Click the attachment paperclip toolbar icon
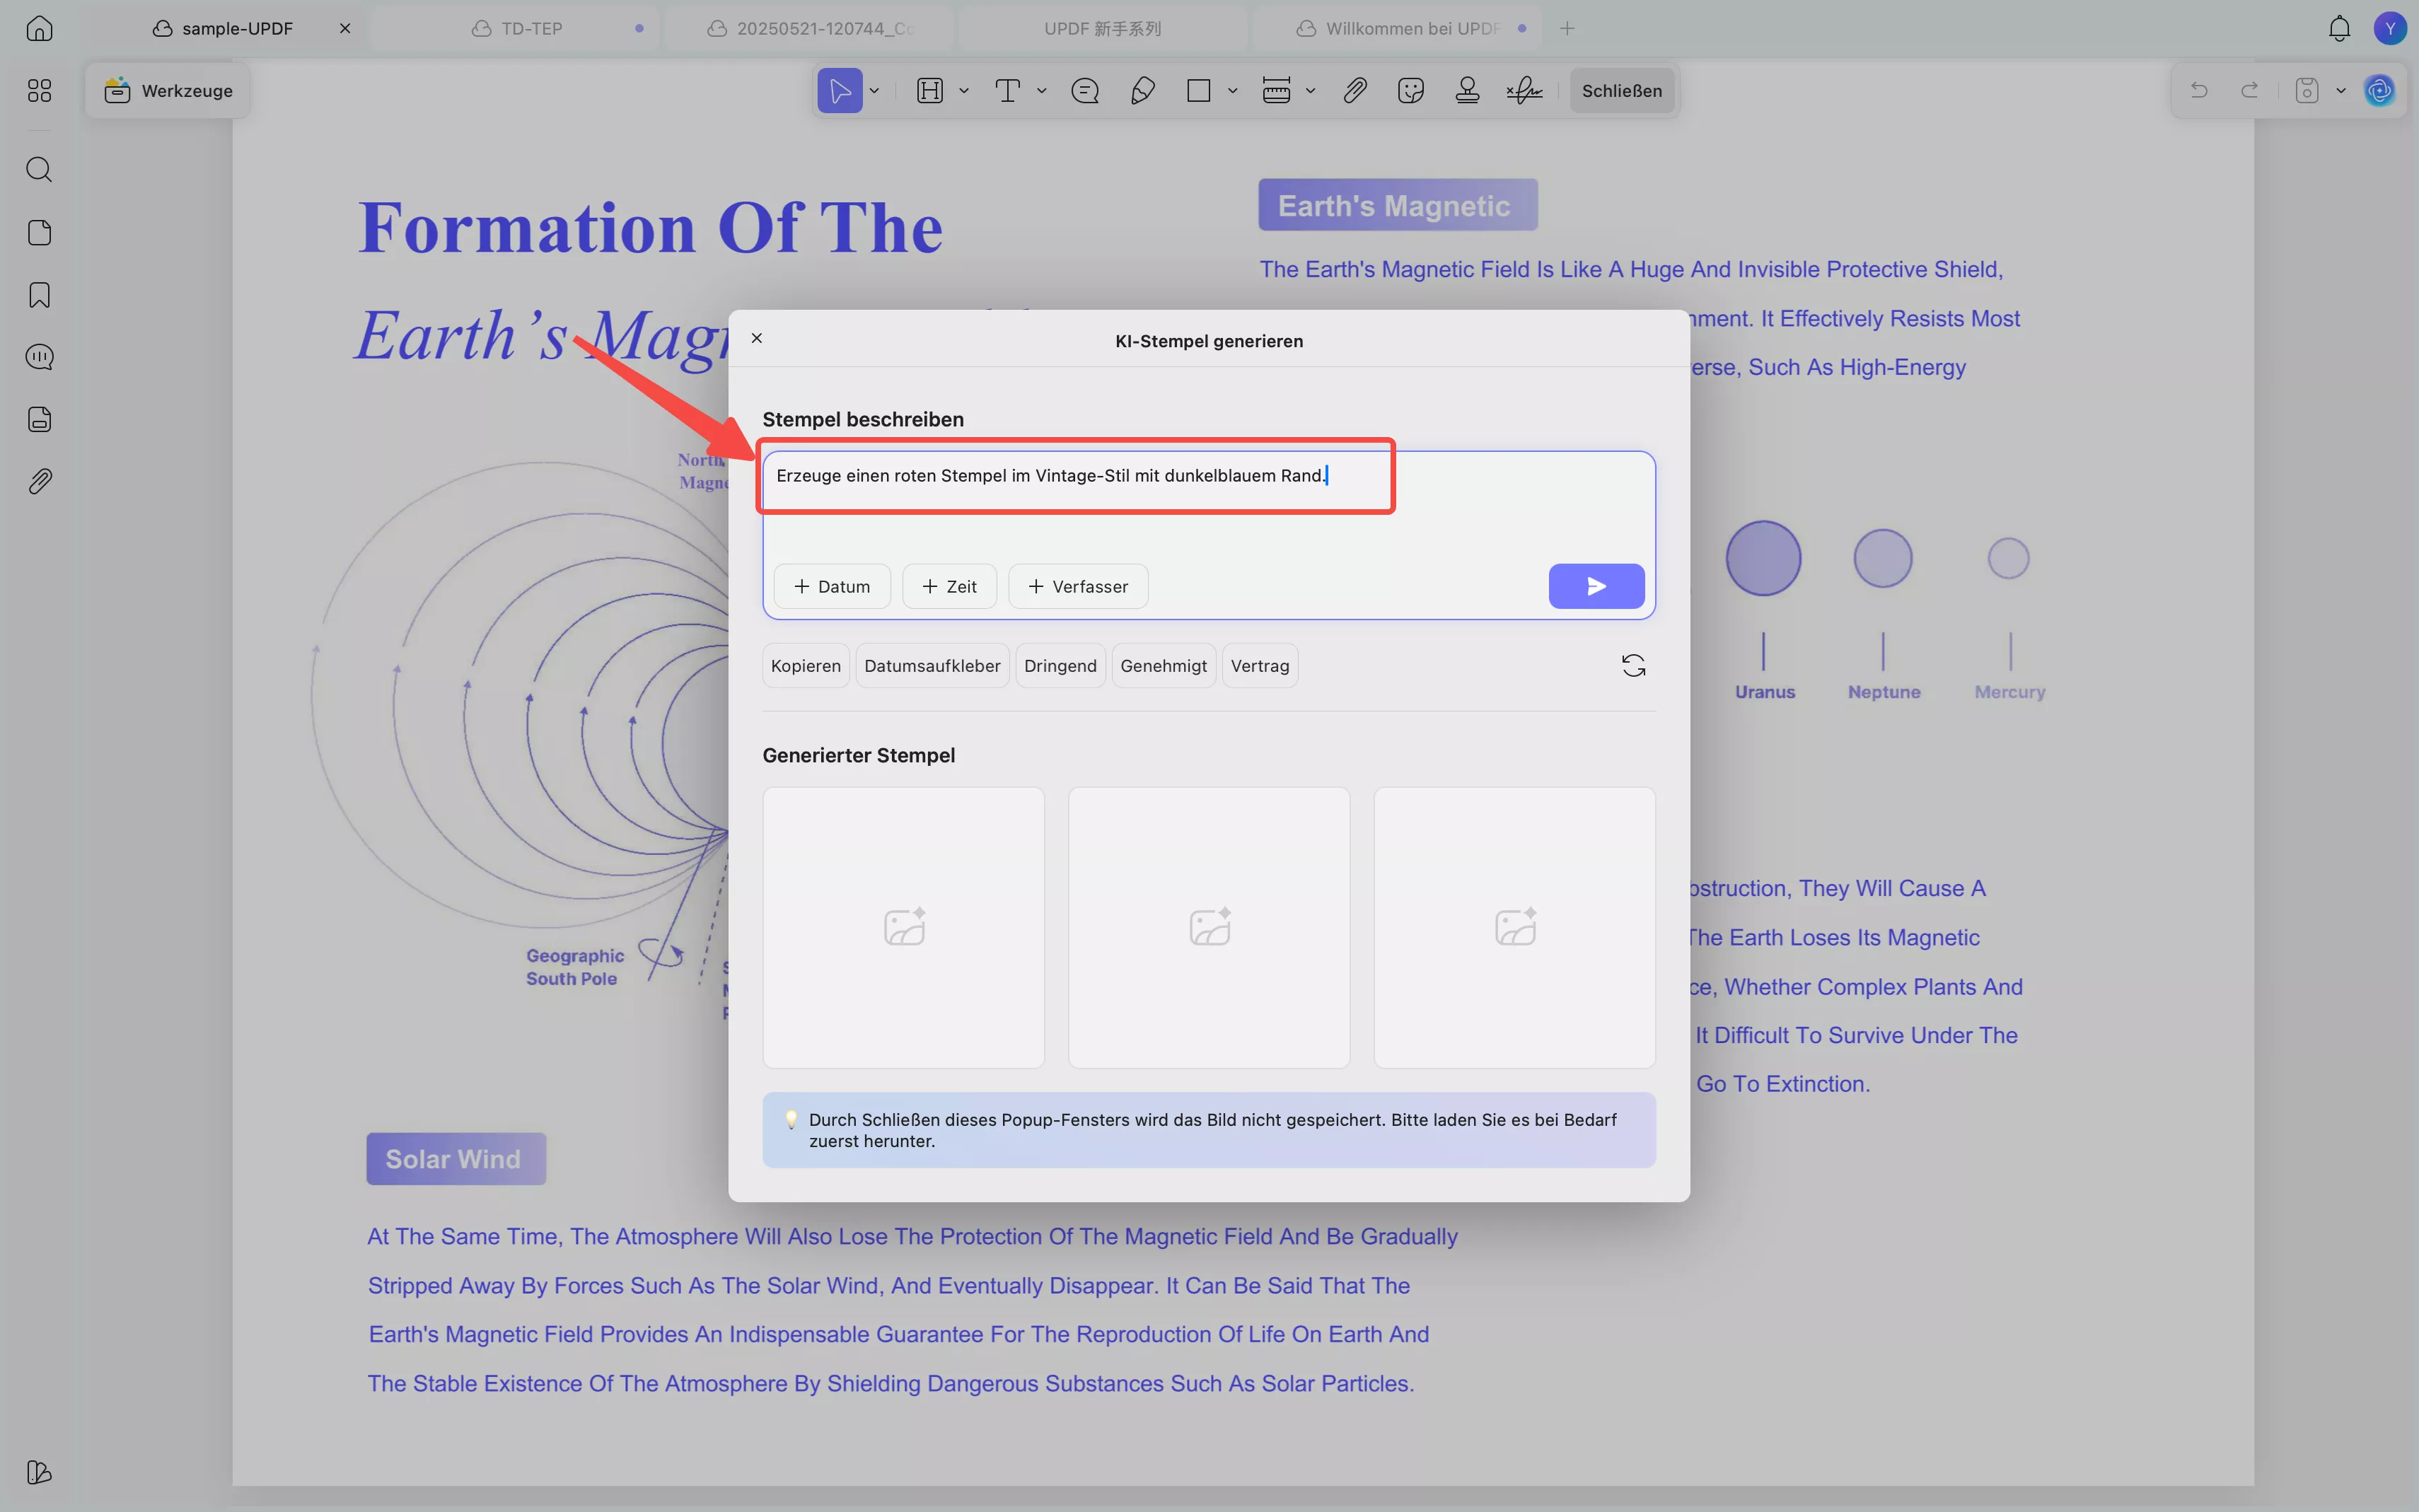 click(1354, 91)
